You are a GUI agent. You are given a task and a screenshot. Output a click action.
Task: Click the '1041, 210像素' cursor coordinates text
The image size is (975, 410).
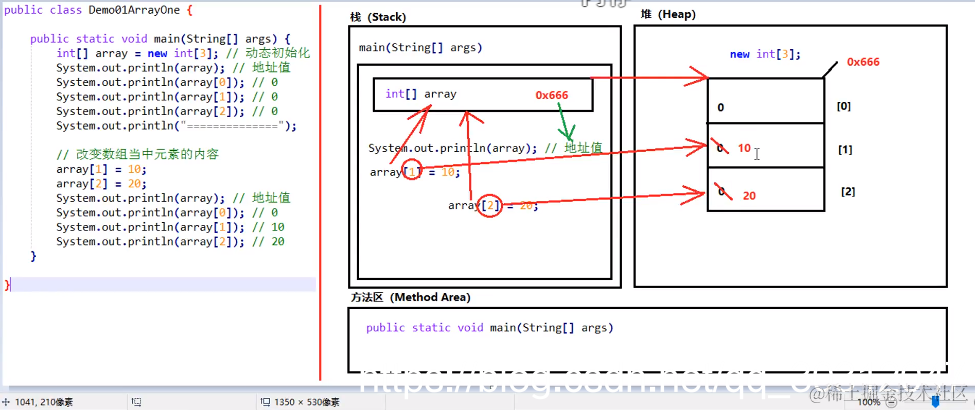coord(44,403)
